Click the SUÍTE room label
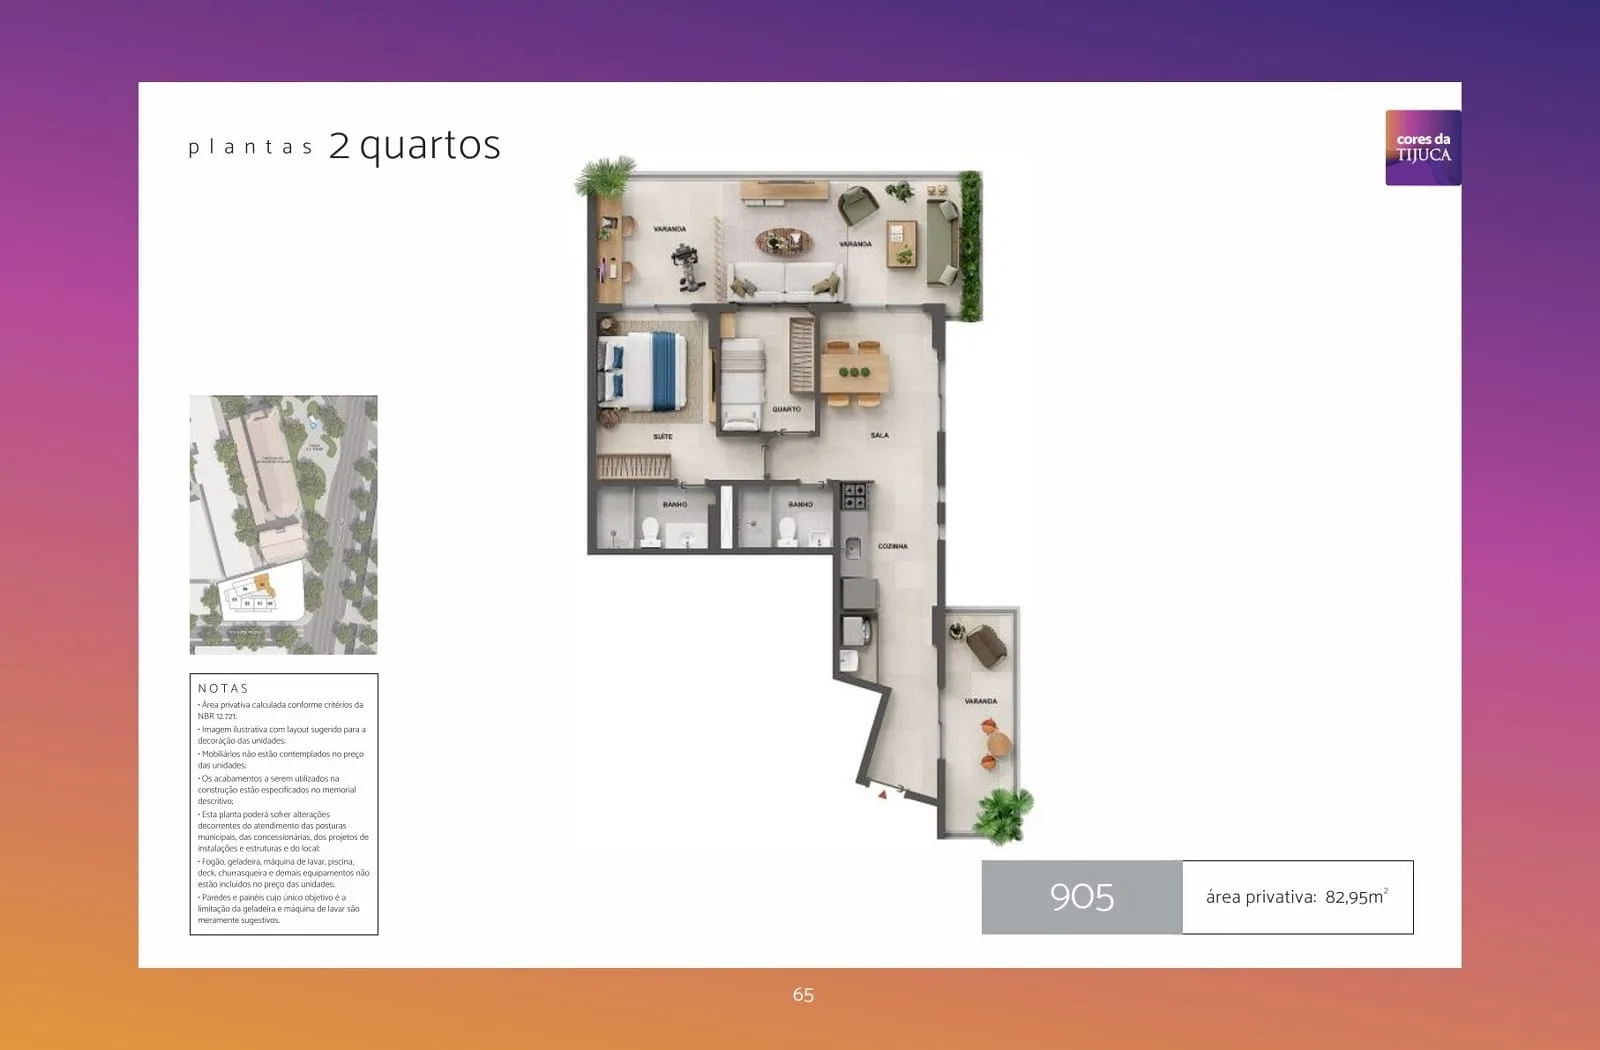Image resolution: width=1600 pixels, height=1050 pixels. (x=663, y=437)
